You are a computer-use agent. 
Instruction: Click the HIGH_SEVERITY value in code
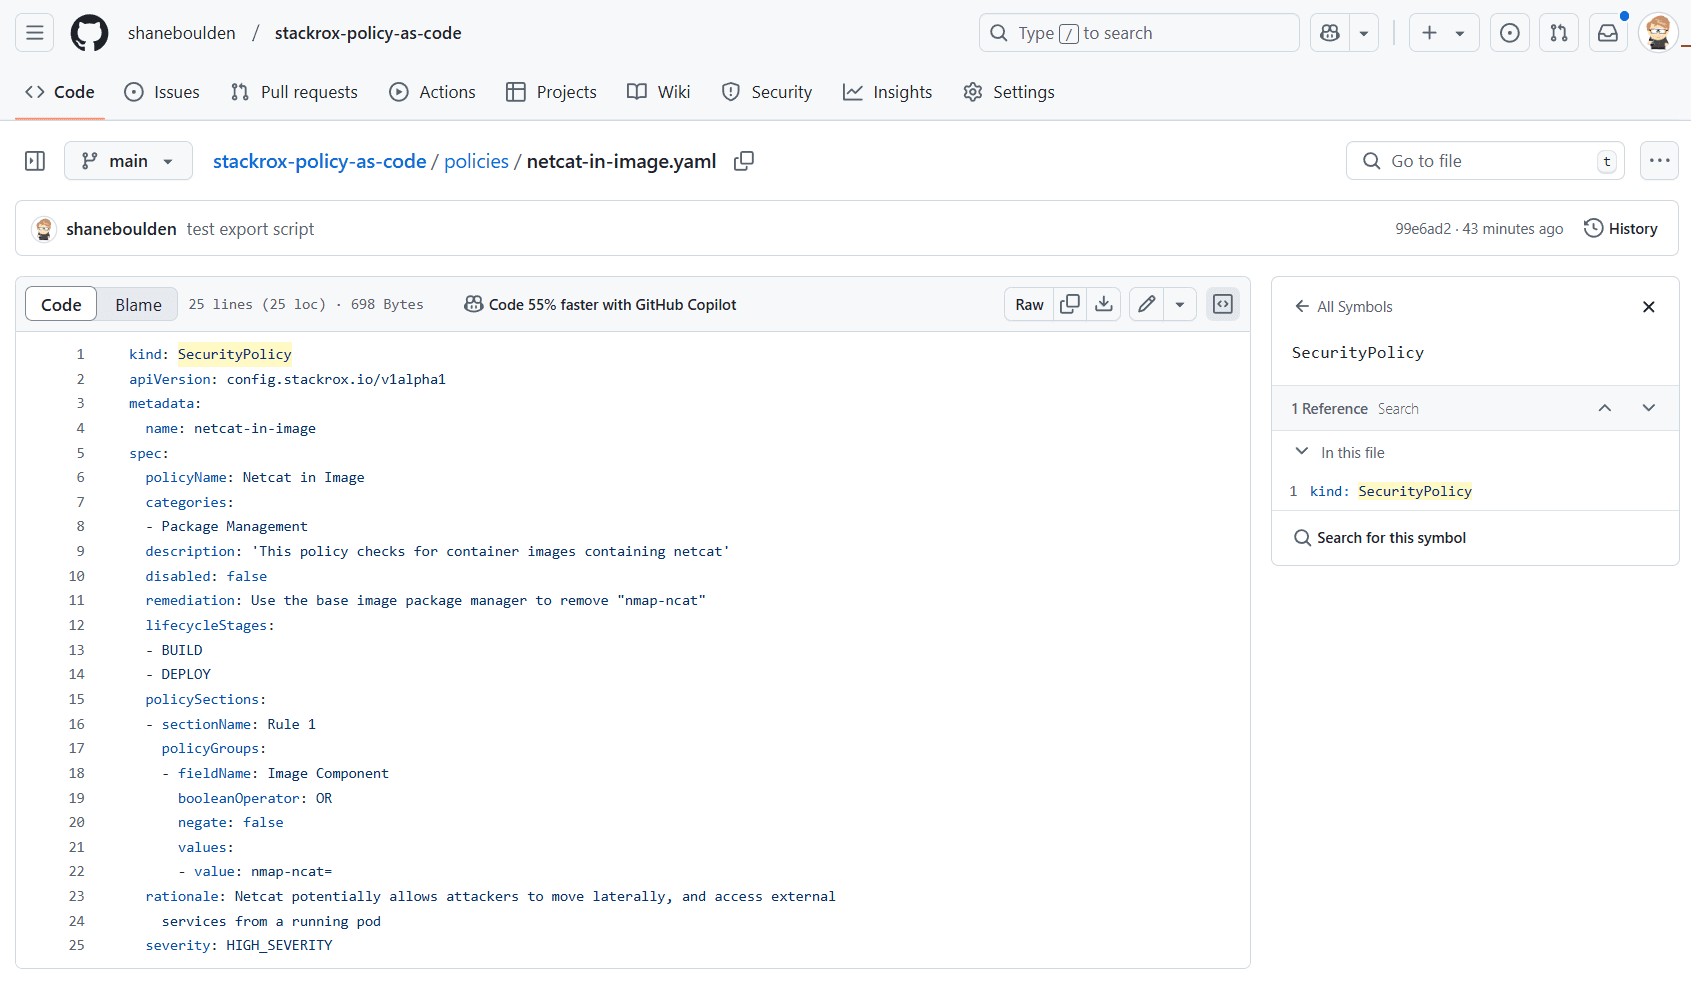pyautogui.click(x=279, y=945)
